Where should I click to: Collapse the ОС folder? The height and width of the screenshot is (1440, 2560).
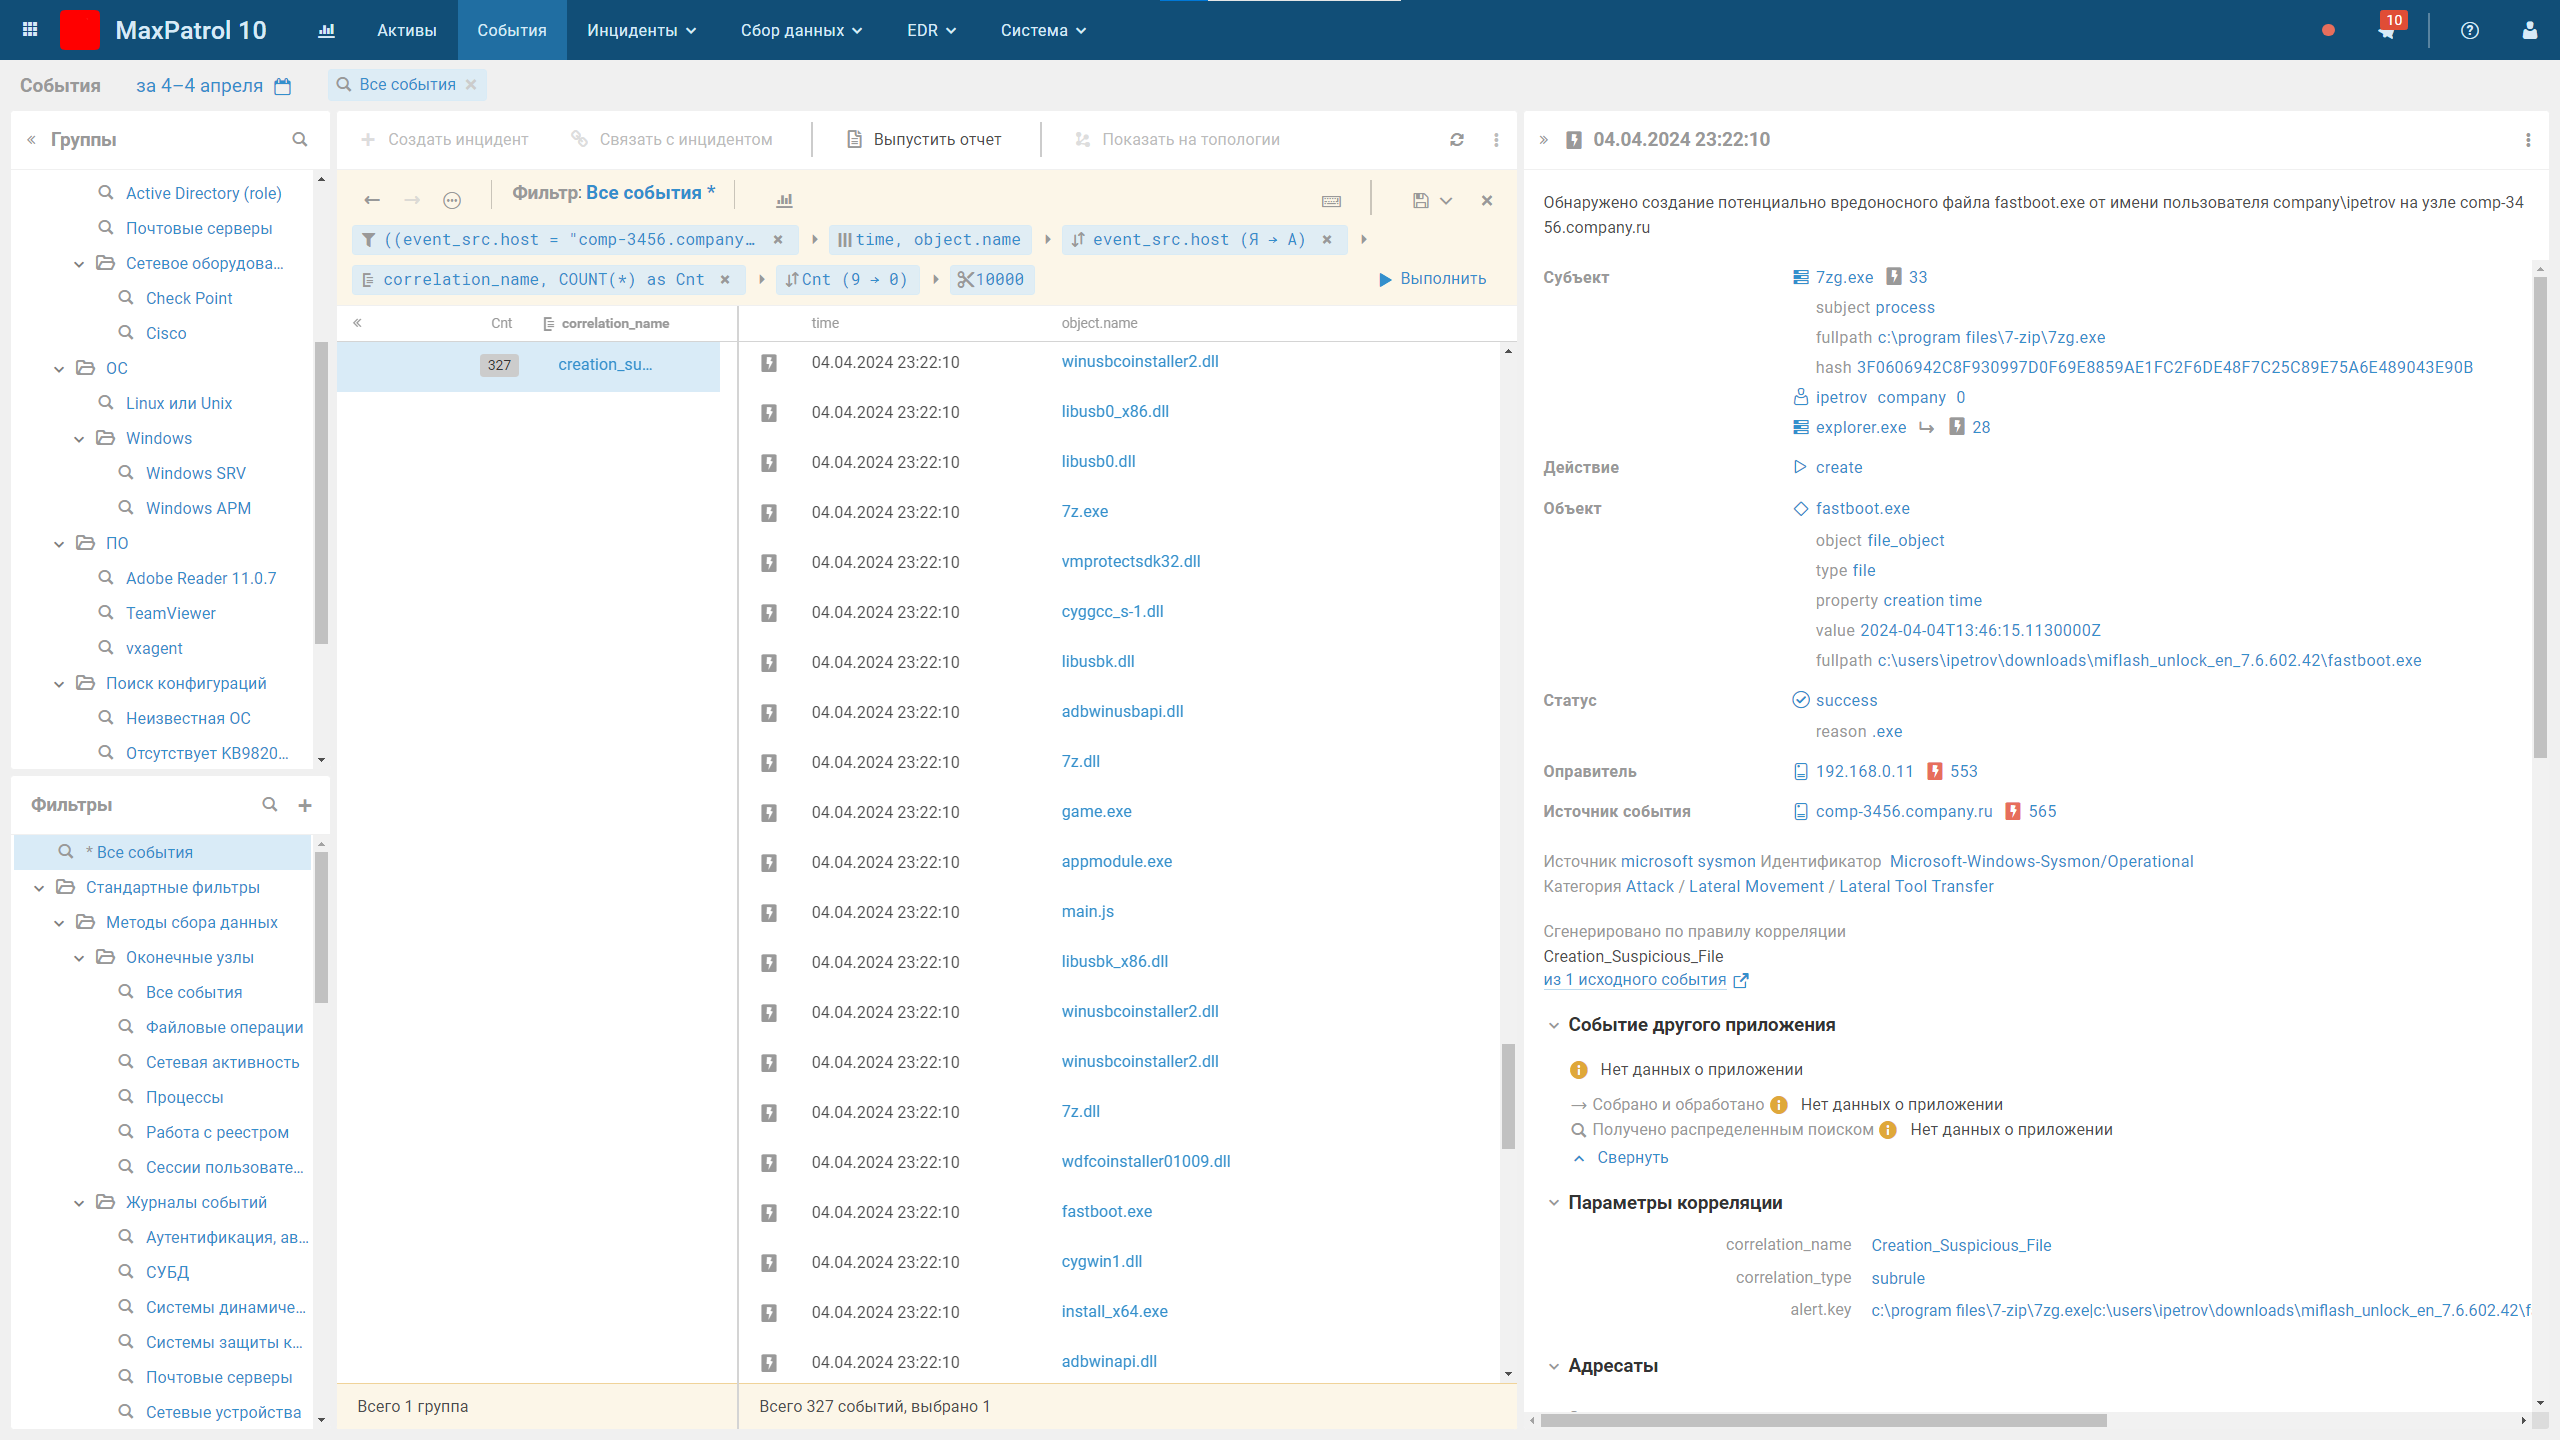pyautogui.click(x=59, y=369)
